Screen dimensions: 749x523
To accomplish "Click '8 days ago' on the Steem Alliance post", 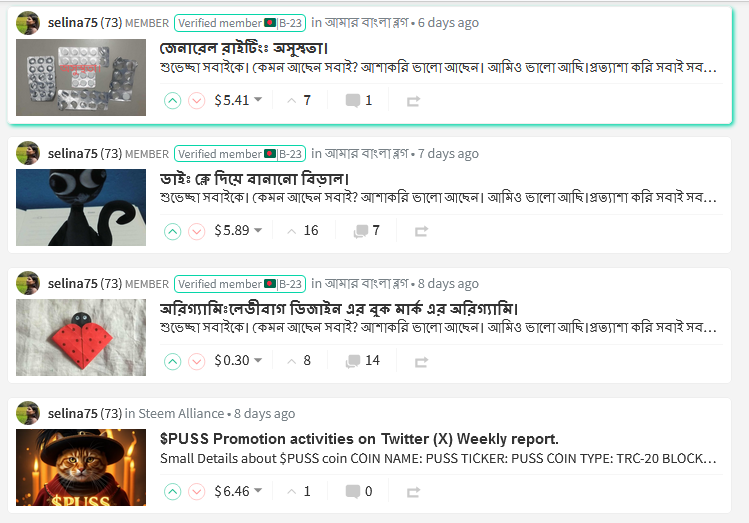I will [264, 413].
